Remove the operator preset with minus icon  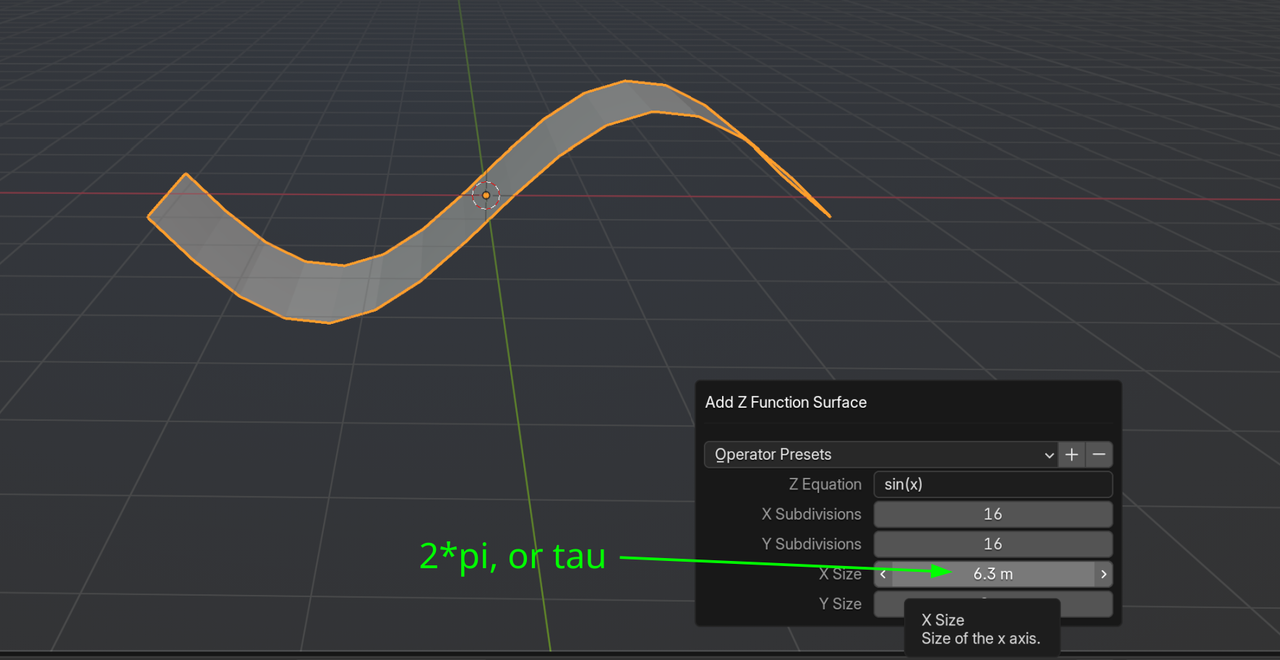[x=1099, y=454]
